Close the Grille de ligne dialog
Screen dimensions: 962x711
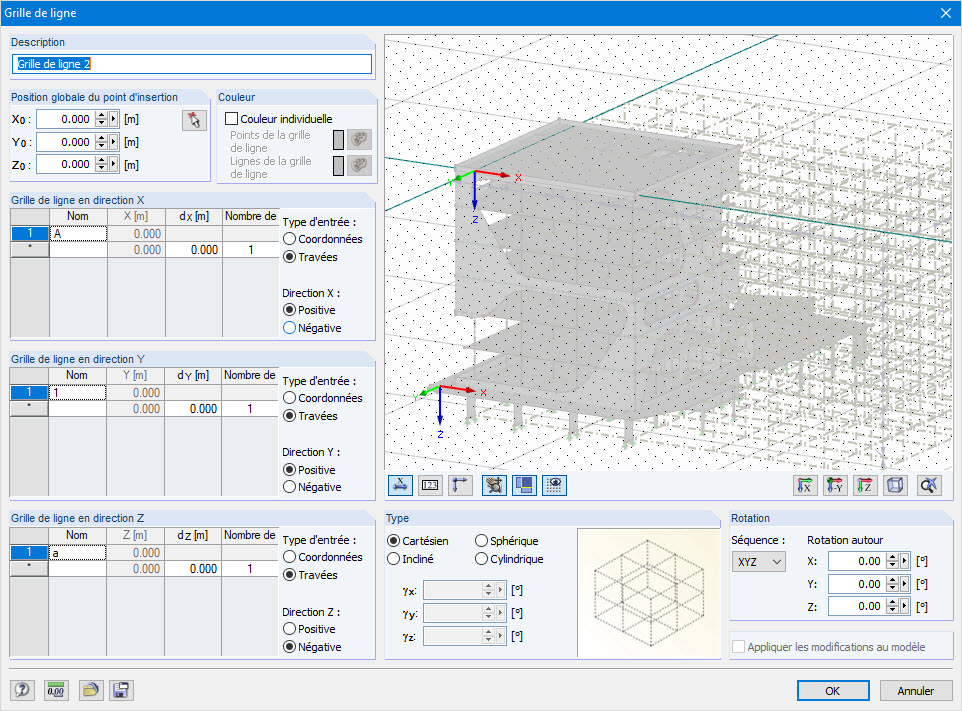[x=945, y=13]
